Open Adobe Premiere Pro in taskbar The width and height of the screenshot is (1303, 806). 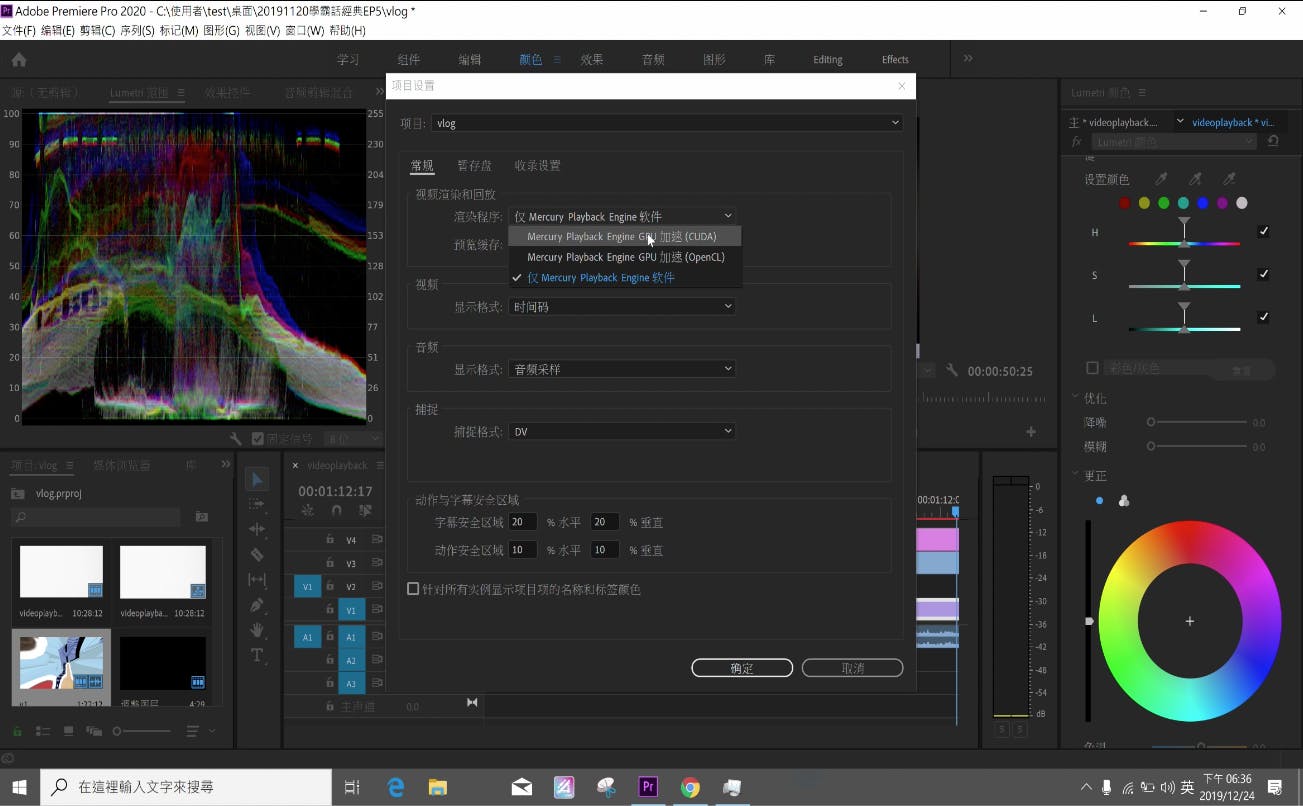point(648,787)
